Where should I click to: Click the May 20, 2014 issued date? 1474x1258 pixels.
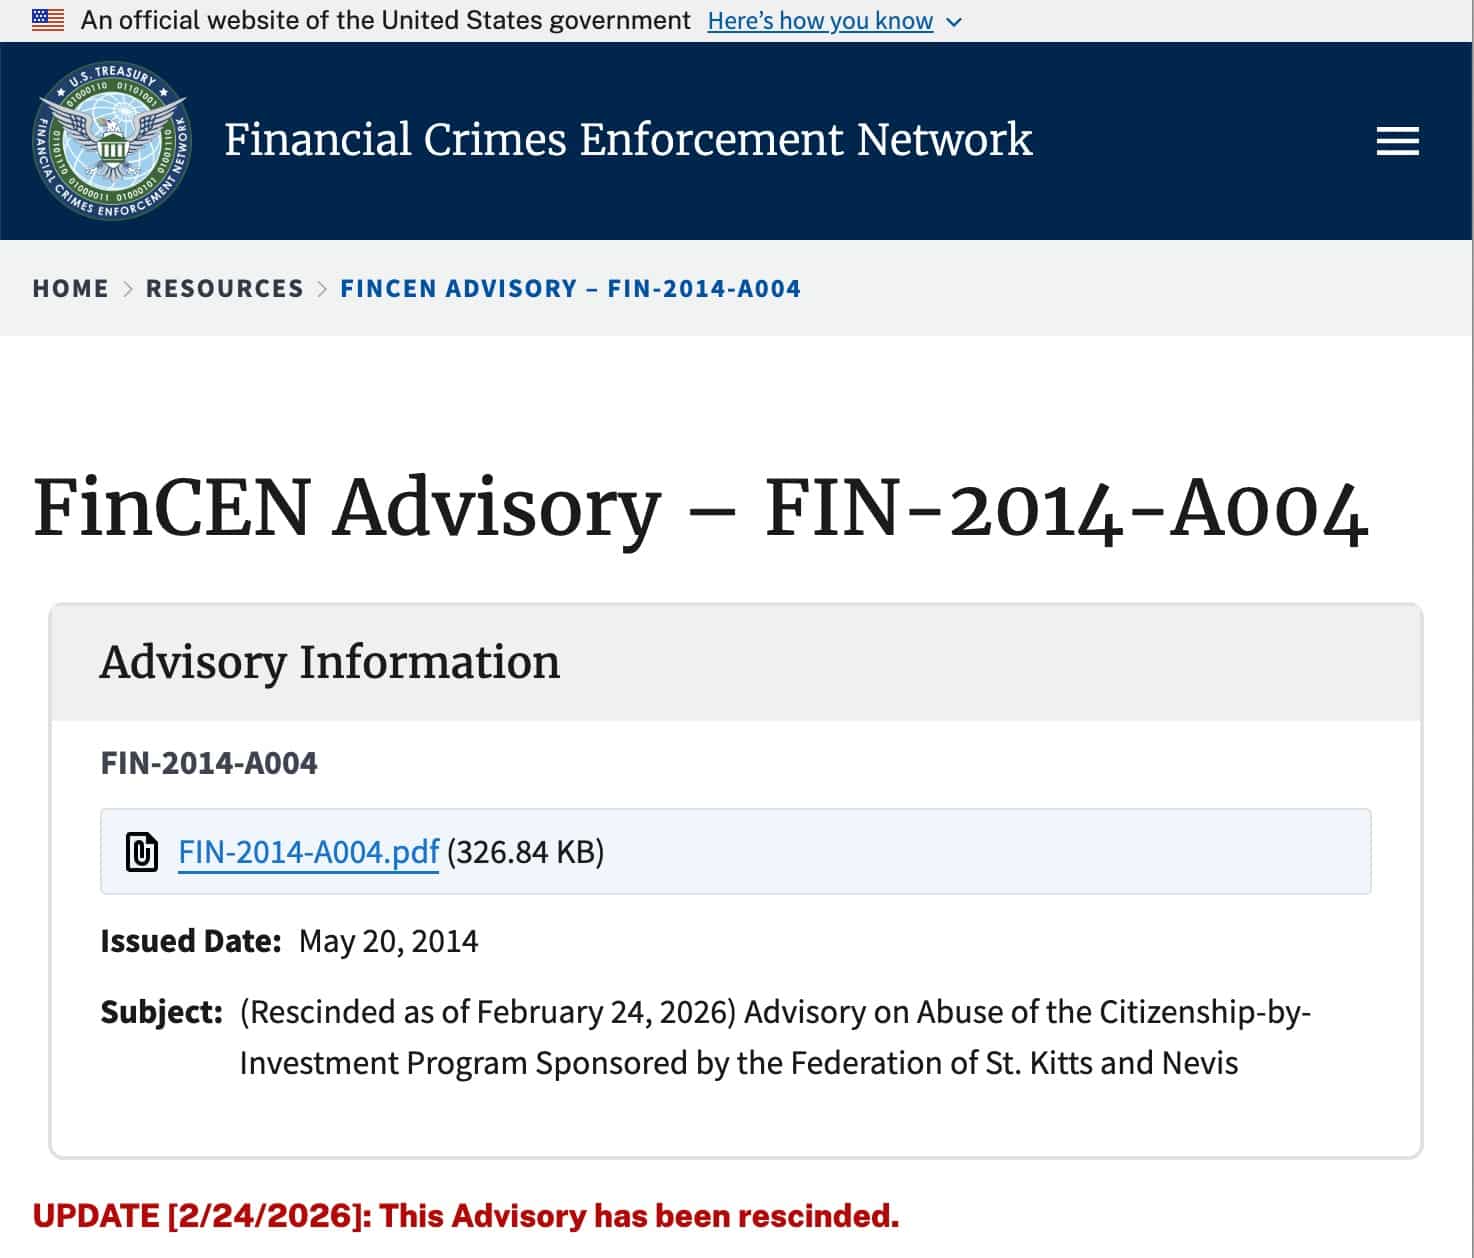(x=388, y=941)
